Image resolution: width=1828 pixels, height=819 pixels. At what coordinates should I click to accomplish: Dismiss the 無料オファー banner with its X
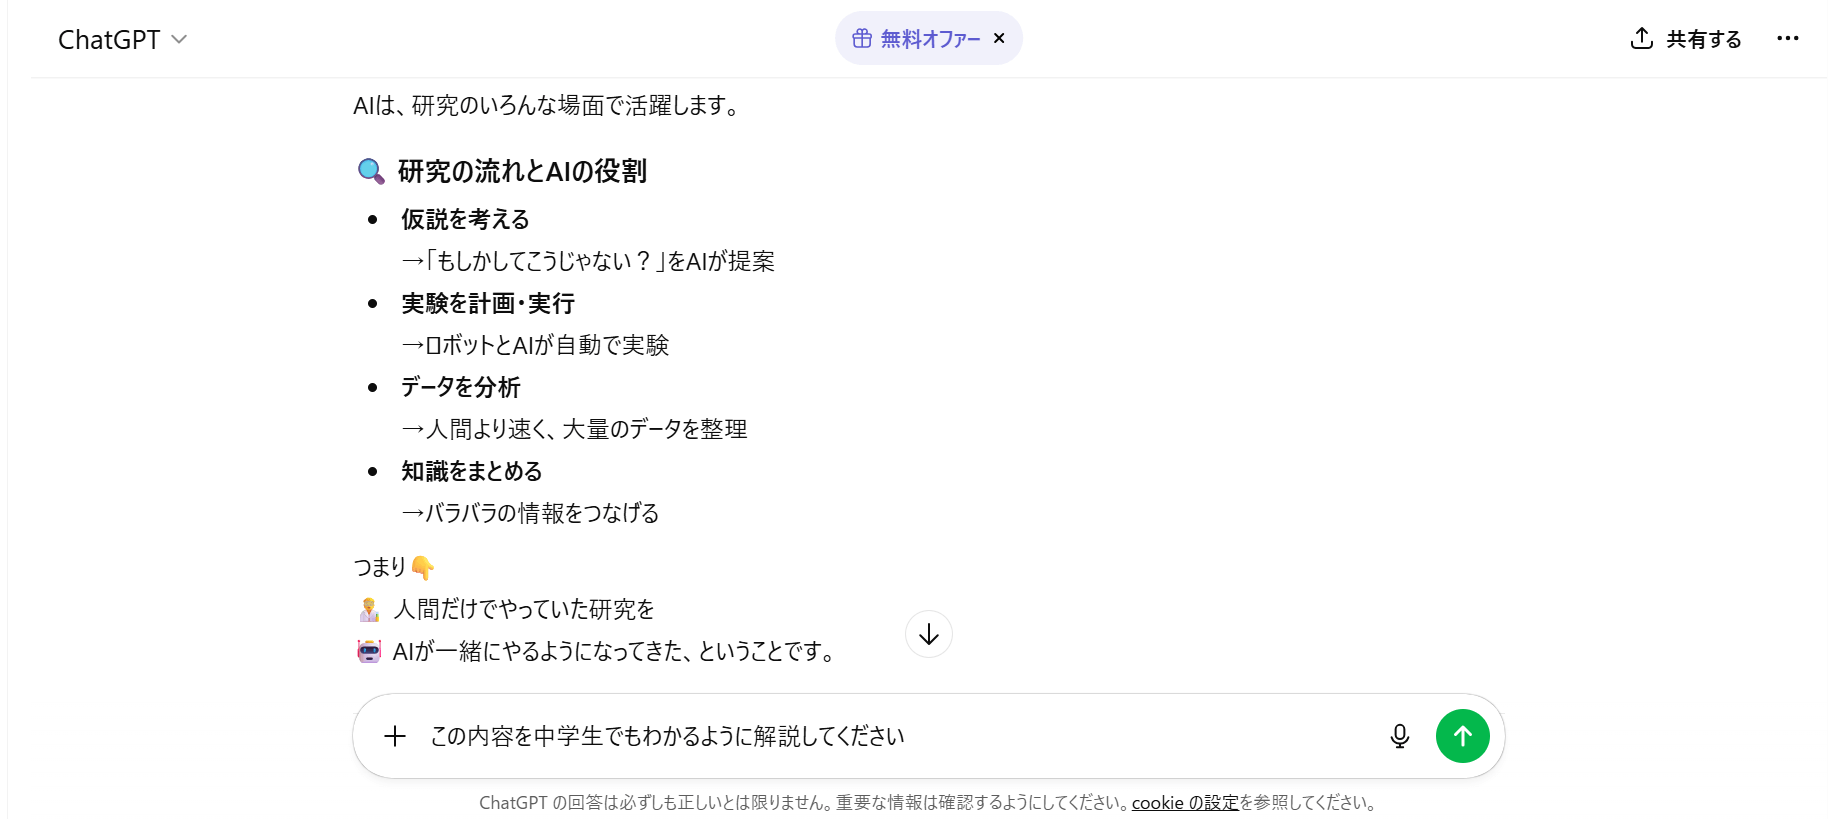[999, 39]
